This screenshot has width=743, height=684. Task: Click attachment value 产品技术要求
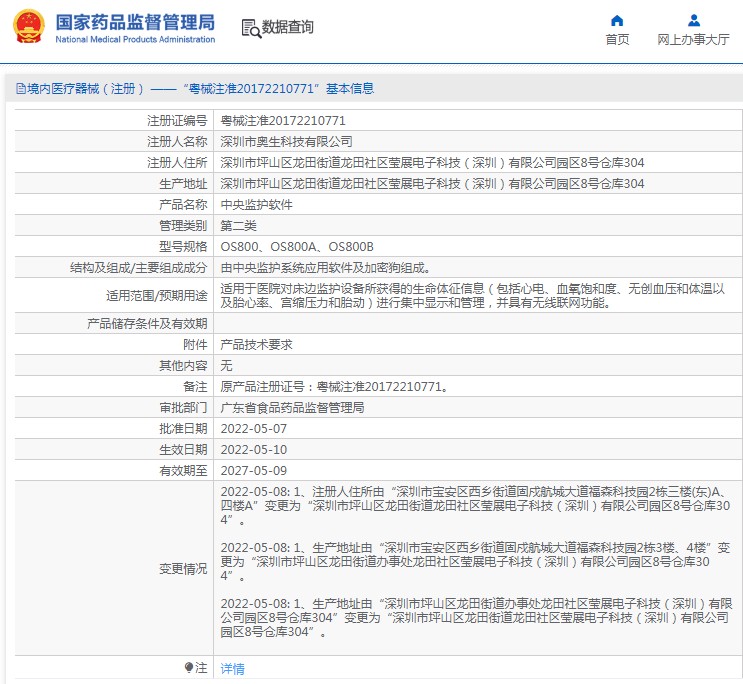256,345
